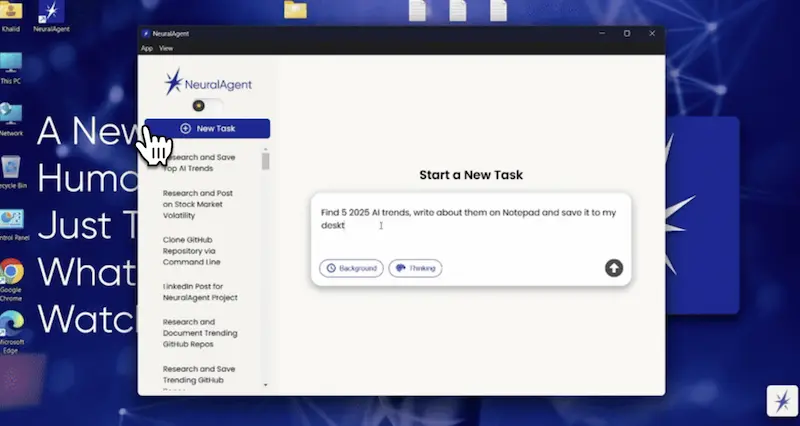Click the NeuralAgent floating star widget
The height and width of the screenshot is (426, 800).
pos(782,401)
